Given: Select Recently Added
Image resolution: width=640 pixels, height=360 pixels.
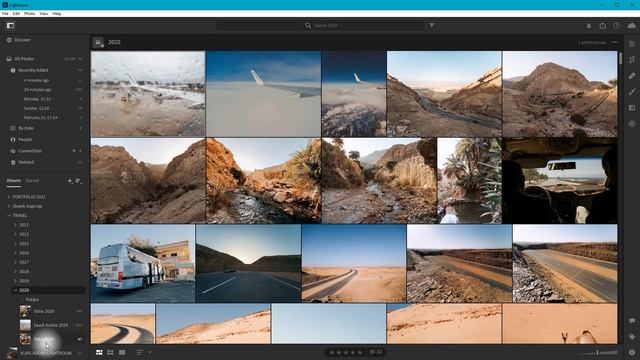Looking at the screenshot, I should tap(33, 70).
